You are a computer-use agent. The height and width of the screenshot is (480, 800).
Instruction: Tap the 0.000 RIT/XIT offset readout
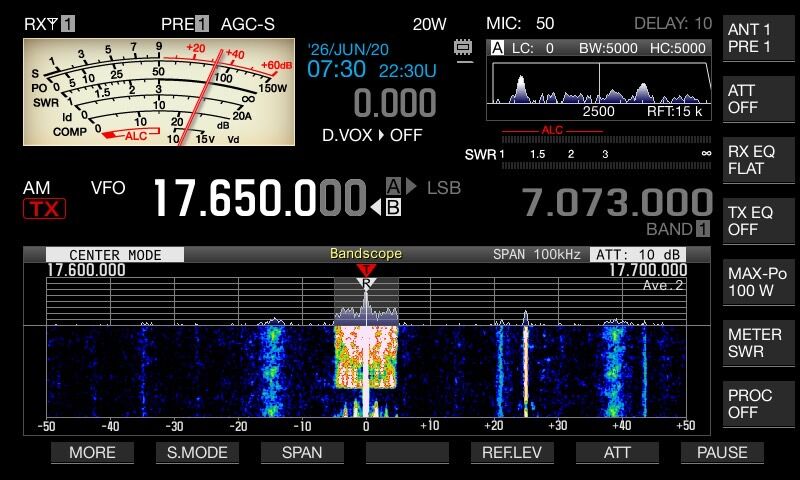[x=395, y=103]
